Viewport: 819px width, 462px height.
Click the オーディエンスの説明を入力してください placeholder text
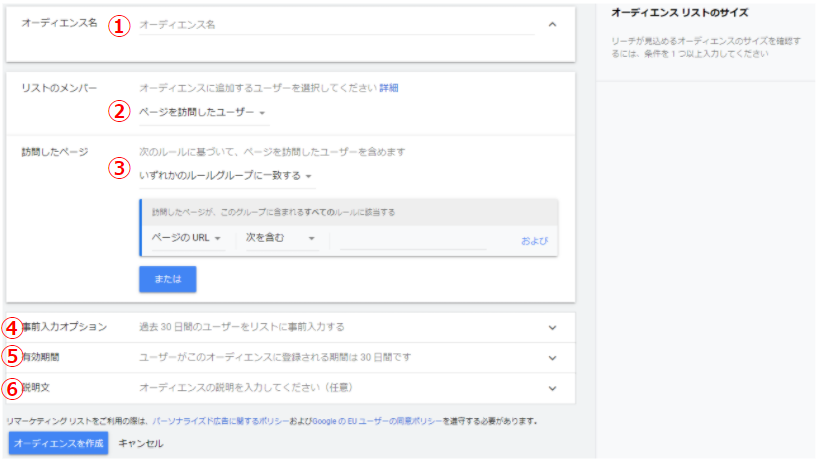click(245, 387)
